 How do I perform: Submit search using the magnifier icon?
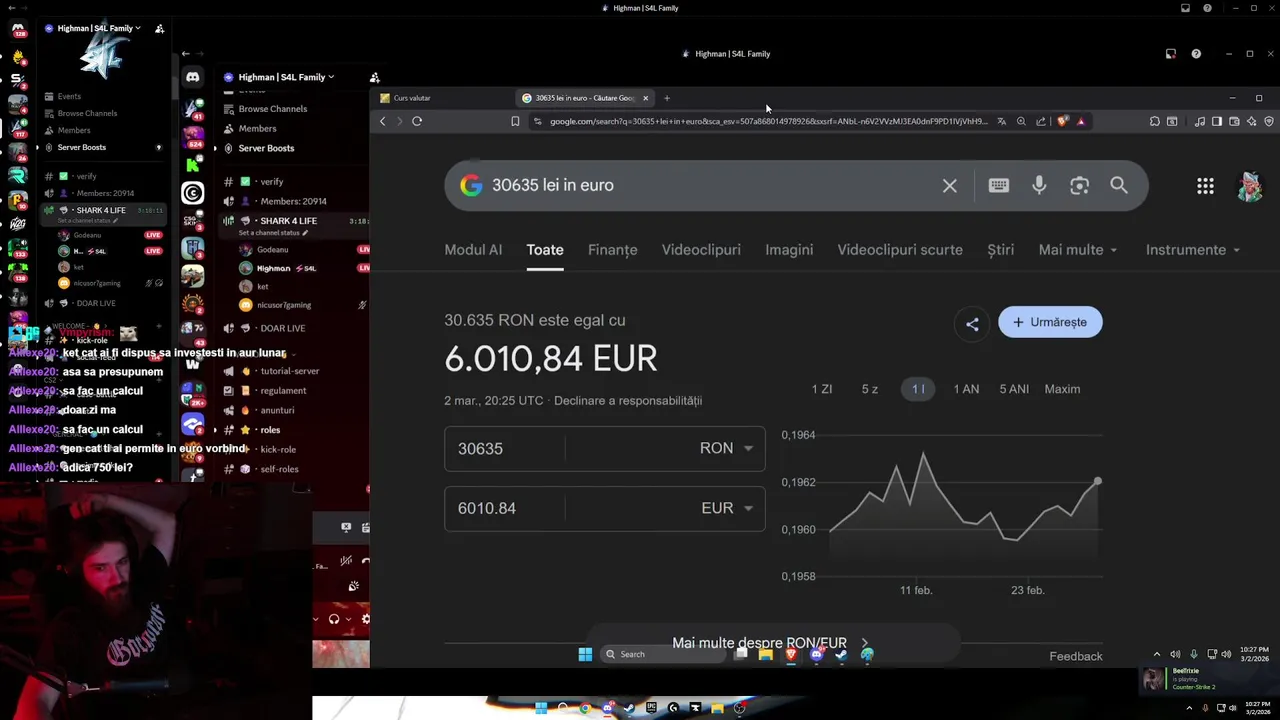[x=1118, y=185]
